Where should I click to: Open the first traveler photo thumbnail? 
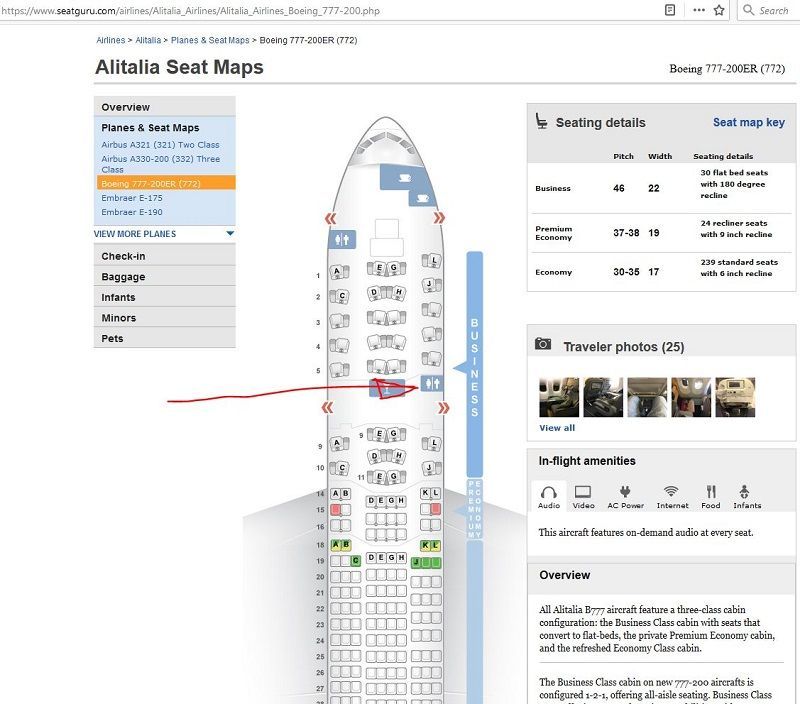pos(559,397)
